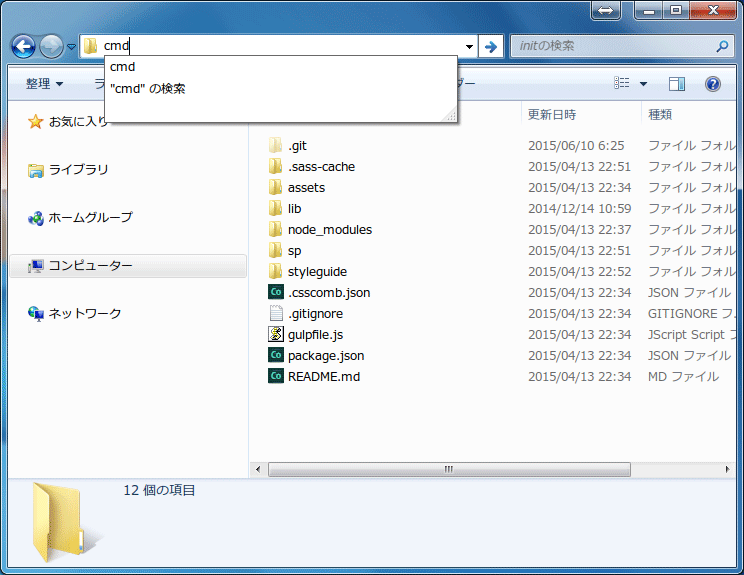The height and width of the screenshot is (575, 744).
Task: Click the assets folder icon
Action: (275, 187)
